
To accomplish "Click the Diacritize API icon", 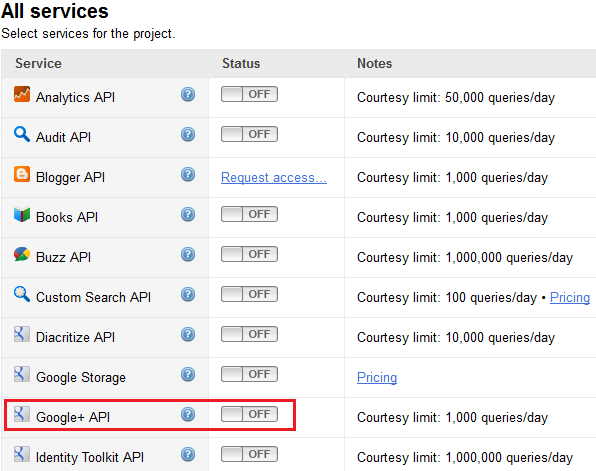I will coord(22,334).
